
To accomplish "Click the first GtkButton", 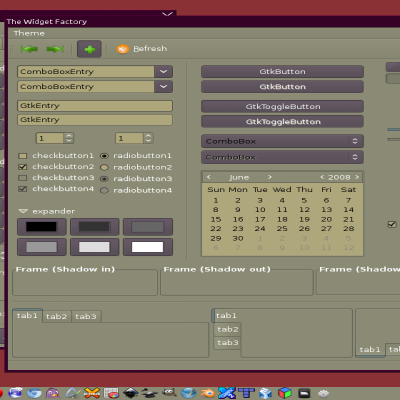I will click(x=282, y=72).
